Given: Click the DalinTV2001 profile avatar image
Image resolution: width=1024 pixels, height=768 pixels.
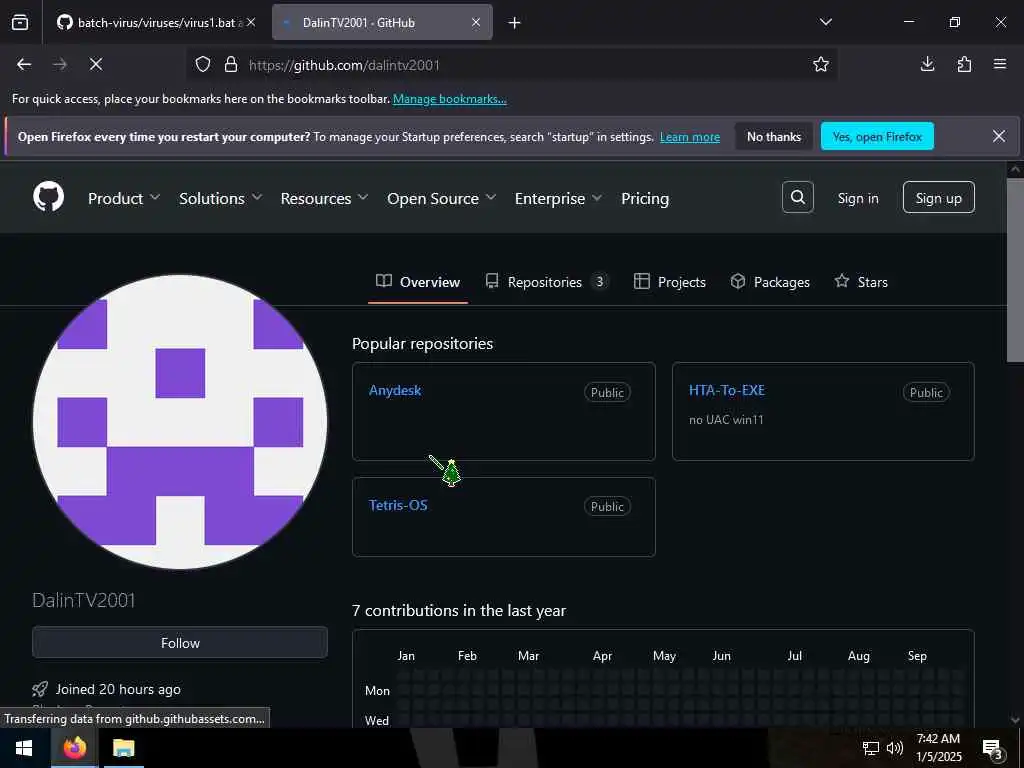Looking at the screenshot, I should (180, 422).
